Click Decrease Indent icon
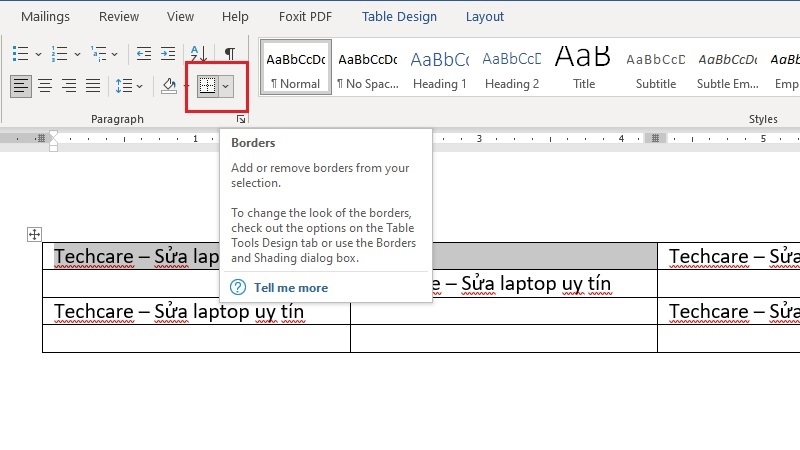800x450 pixels. (144, 54)
